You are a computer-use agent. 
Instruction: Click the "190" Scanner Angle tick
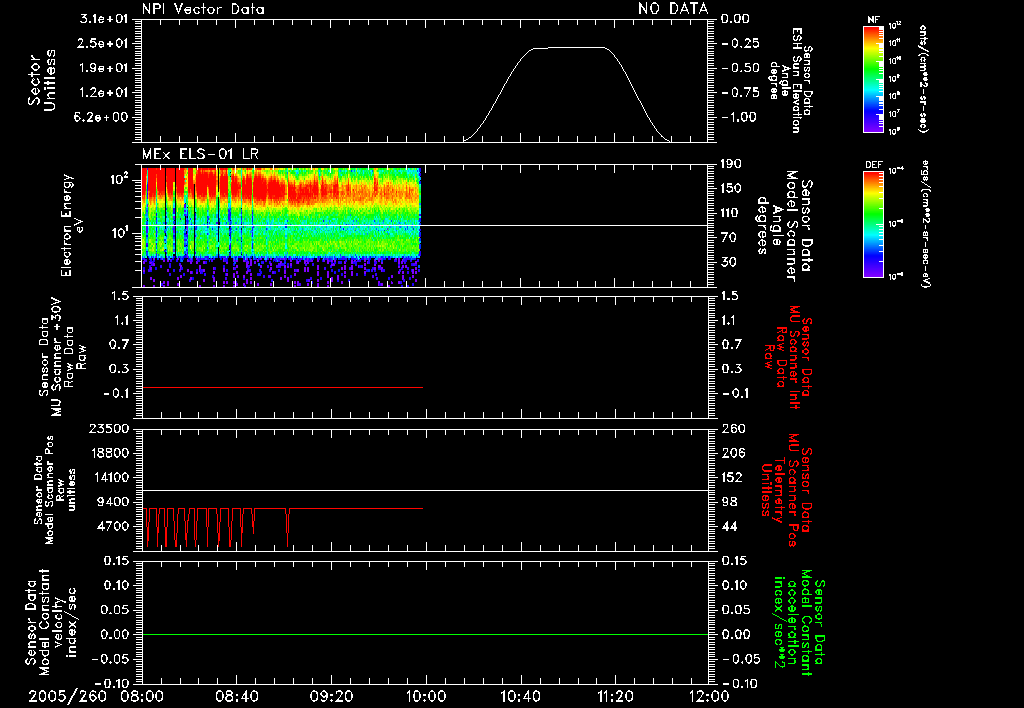point(731,164)
